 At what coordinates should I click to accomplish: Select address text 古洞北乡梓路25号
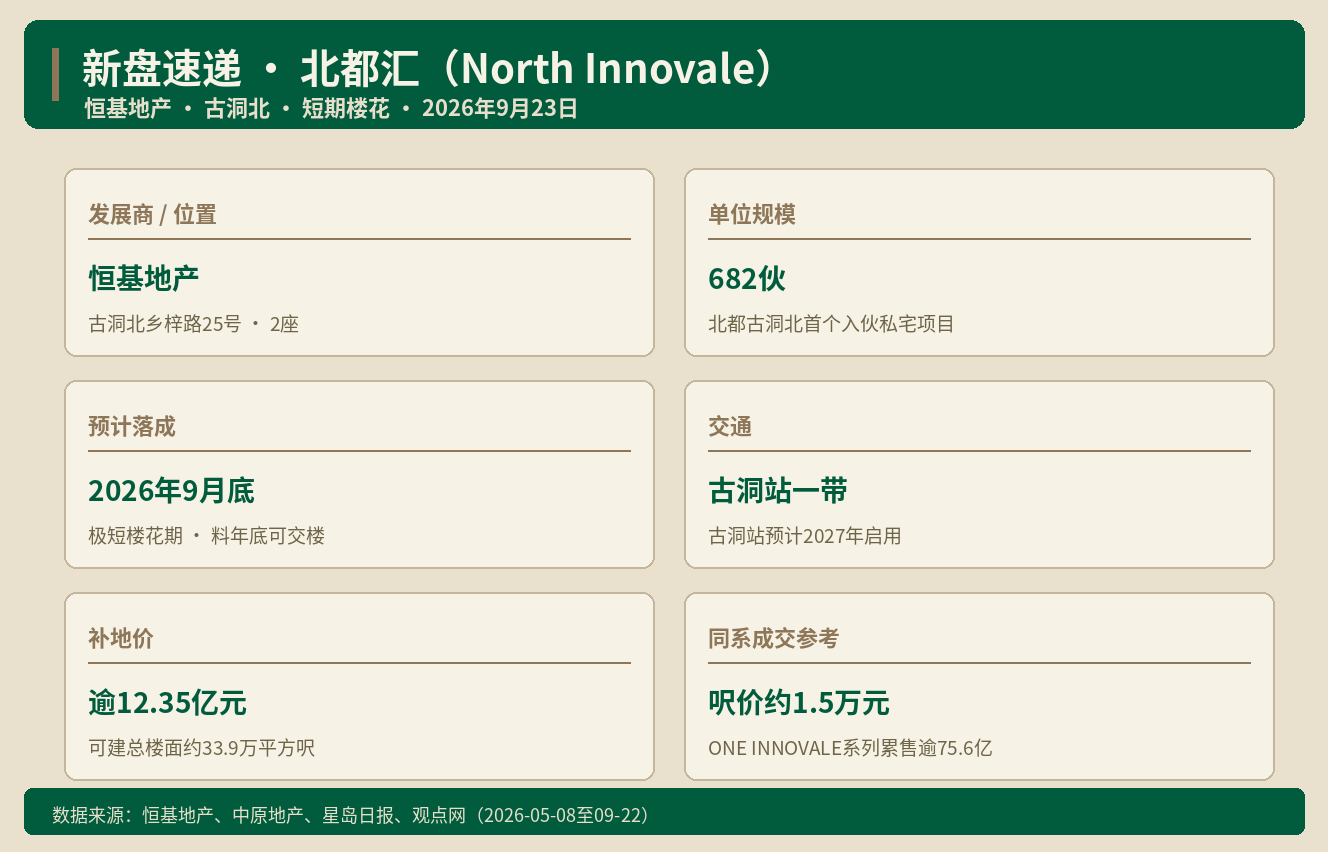click(165, 324)
